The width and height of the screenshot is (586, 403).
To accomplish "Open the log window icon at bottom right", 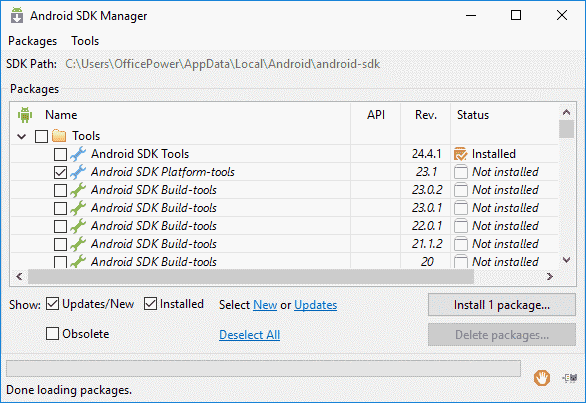I will pos(570,378).
